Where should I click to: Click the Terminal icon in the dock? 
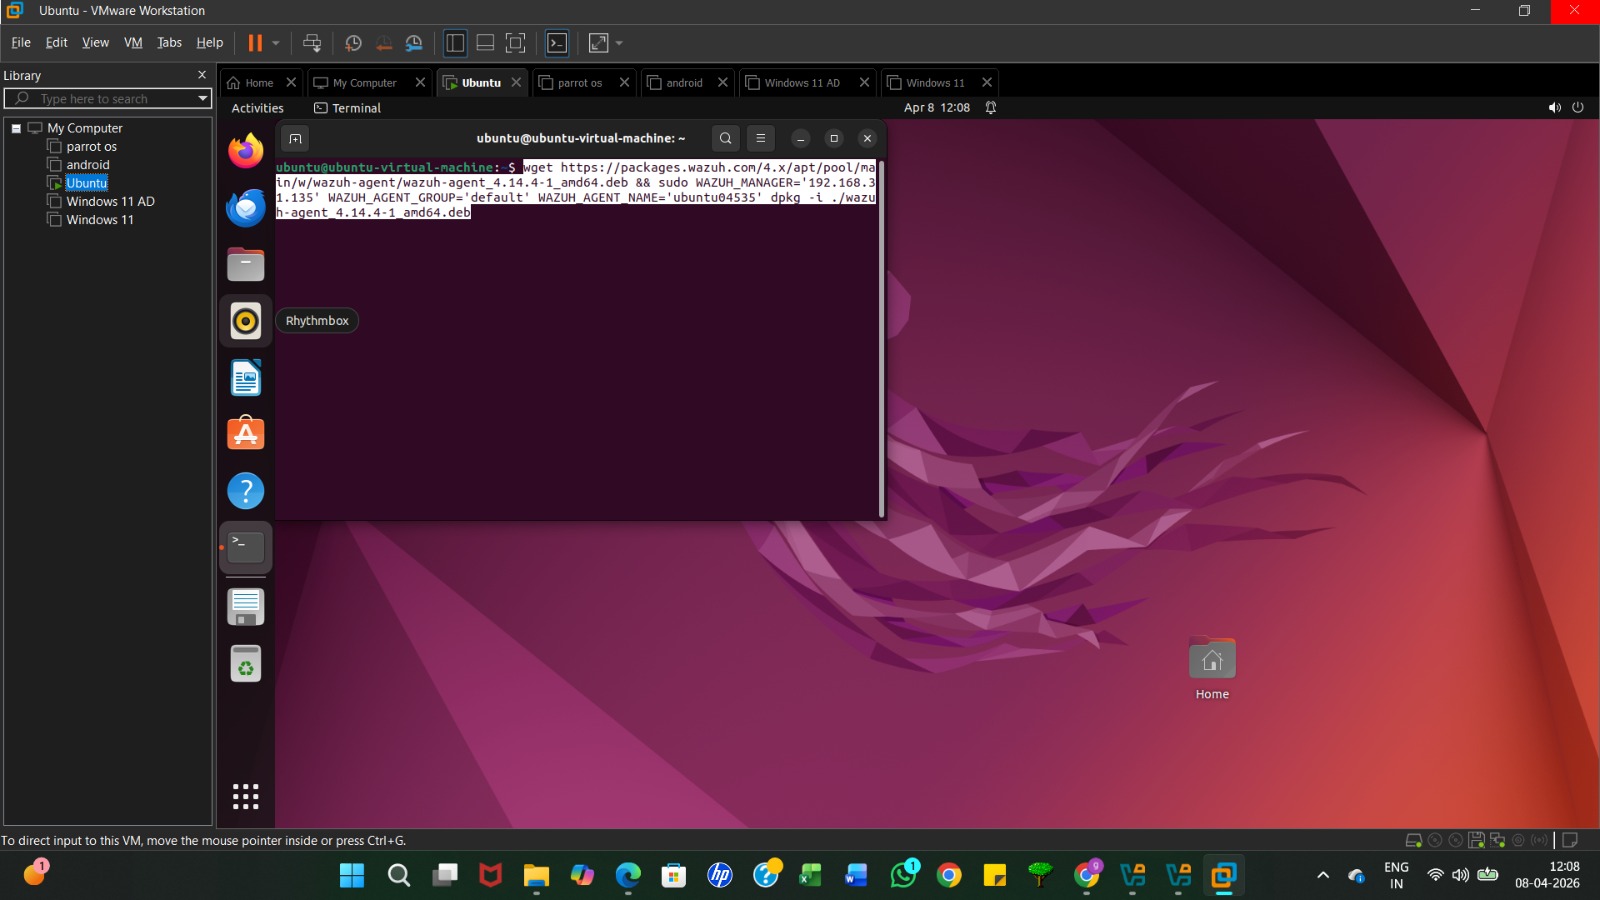point(246,547)
